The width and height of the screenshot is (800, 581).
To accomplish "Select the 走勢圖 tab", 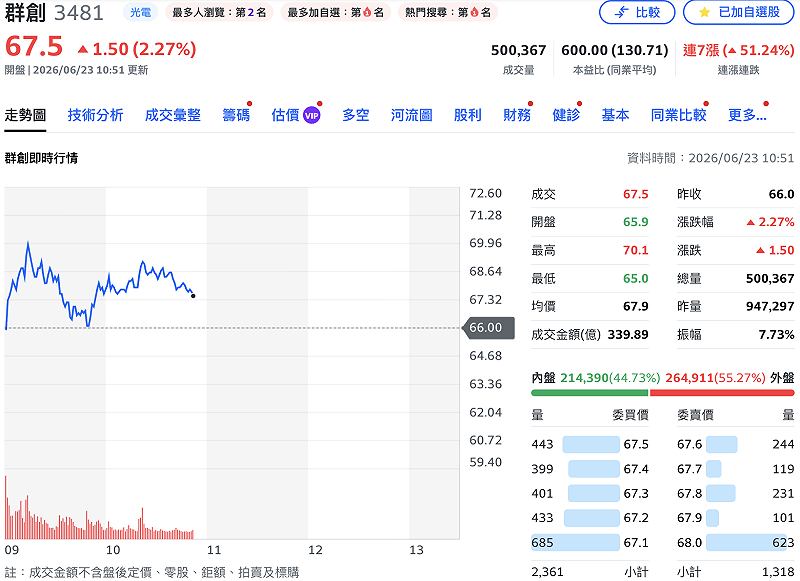I will coord(25,115).
